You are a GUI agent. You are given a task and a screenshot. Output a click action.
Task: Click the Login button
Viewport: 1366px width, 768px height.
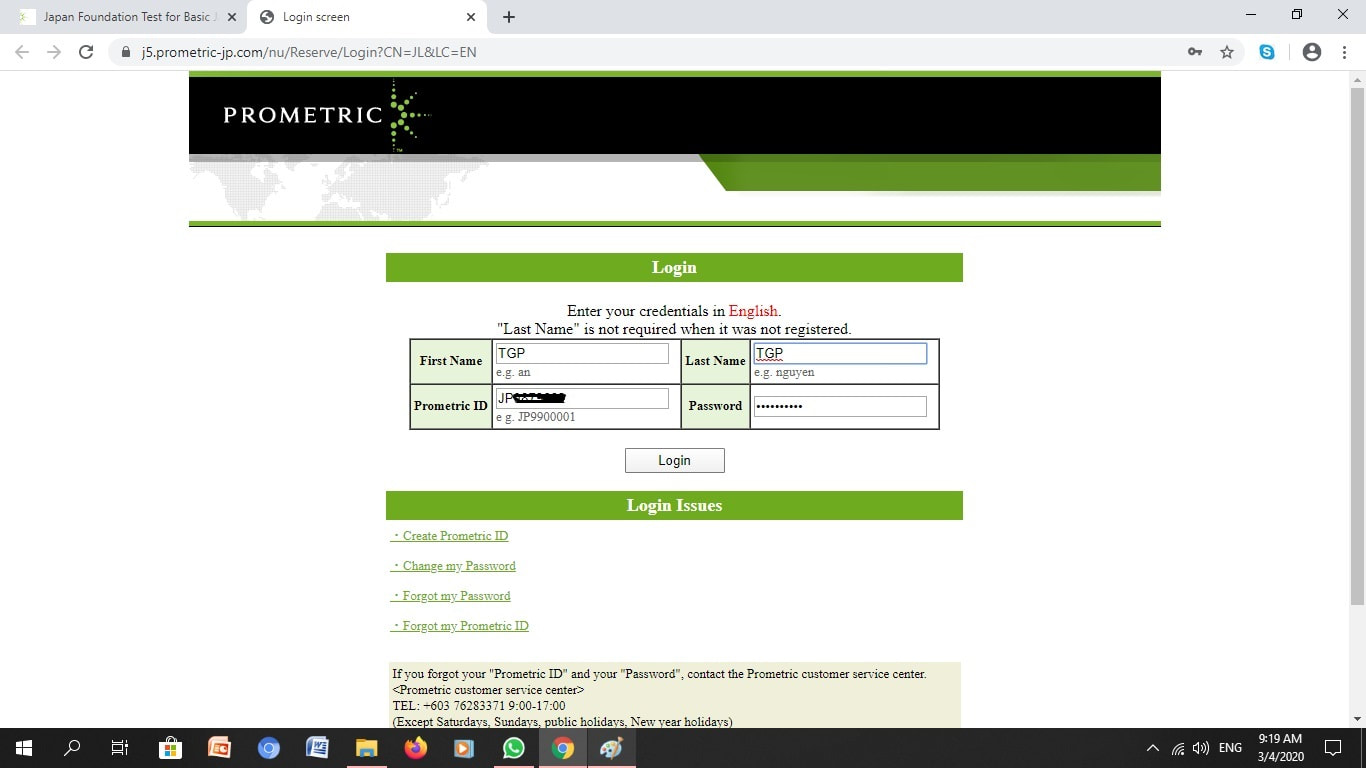[675, 460]
